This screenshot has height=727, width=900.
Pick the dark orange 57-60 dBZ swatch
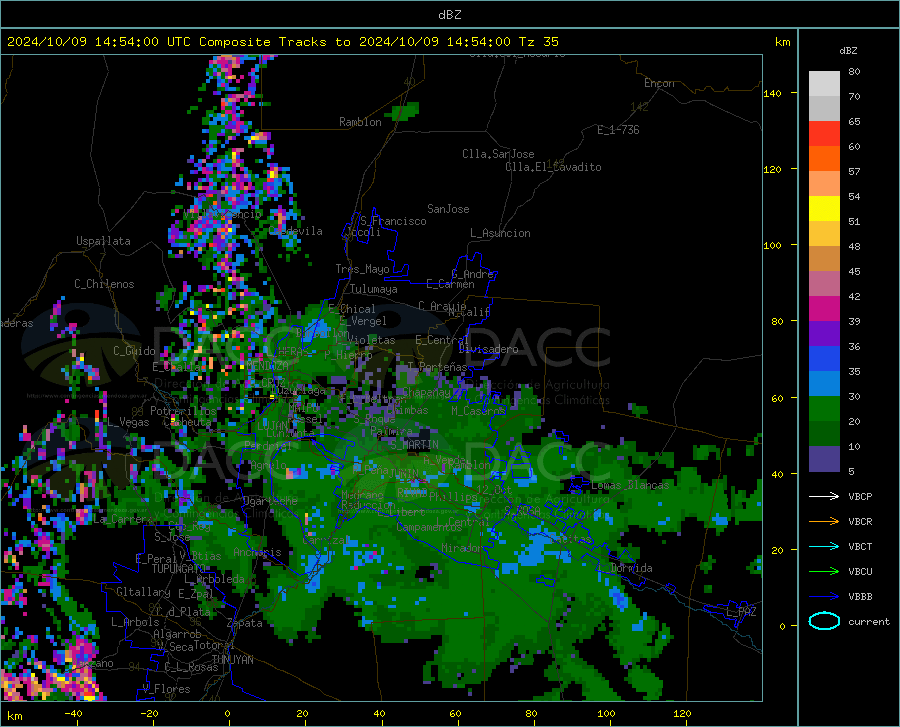point(824,159)
